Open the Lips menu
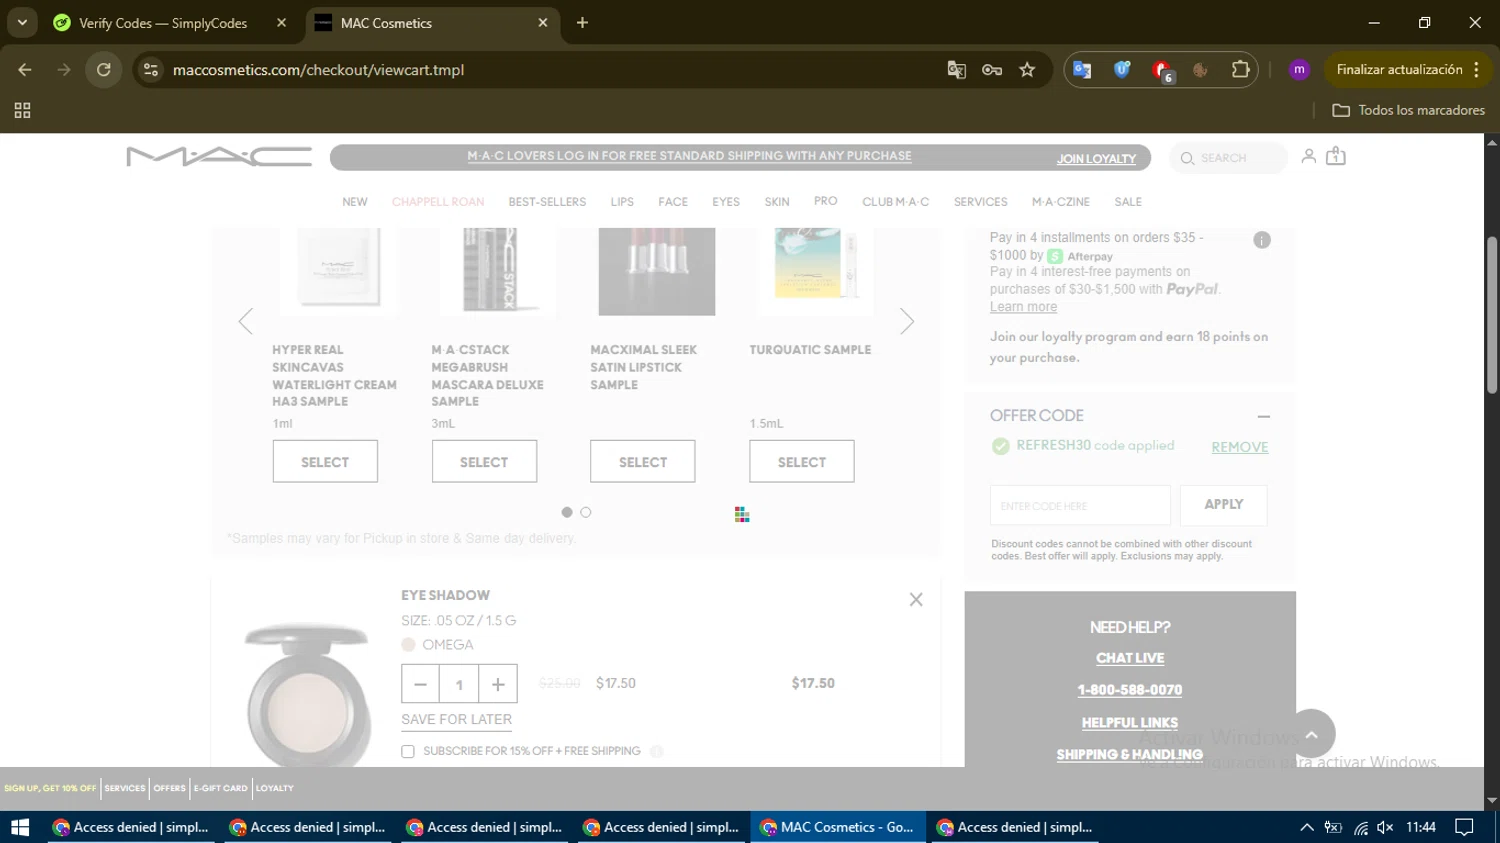The height and width of the screenshot is (843, 1500). (622, 202)
